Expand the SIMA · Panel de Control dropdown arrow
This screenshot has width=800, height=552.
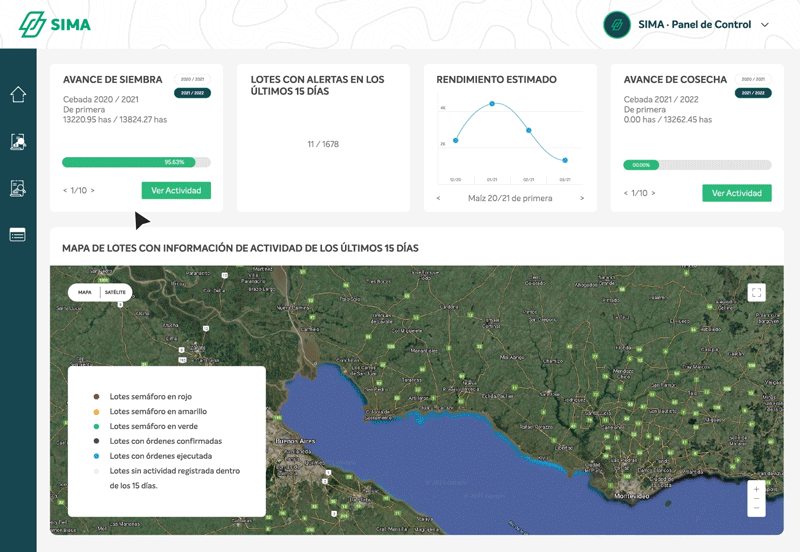tap(765, 25)
